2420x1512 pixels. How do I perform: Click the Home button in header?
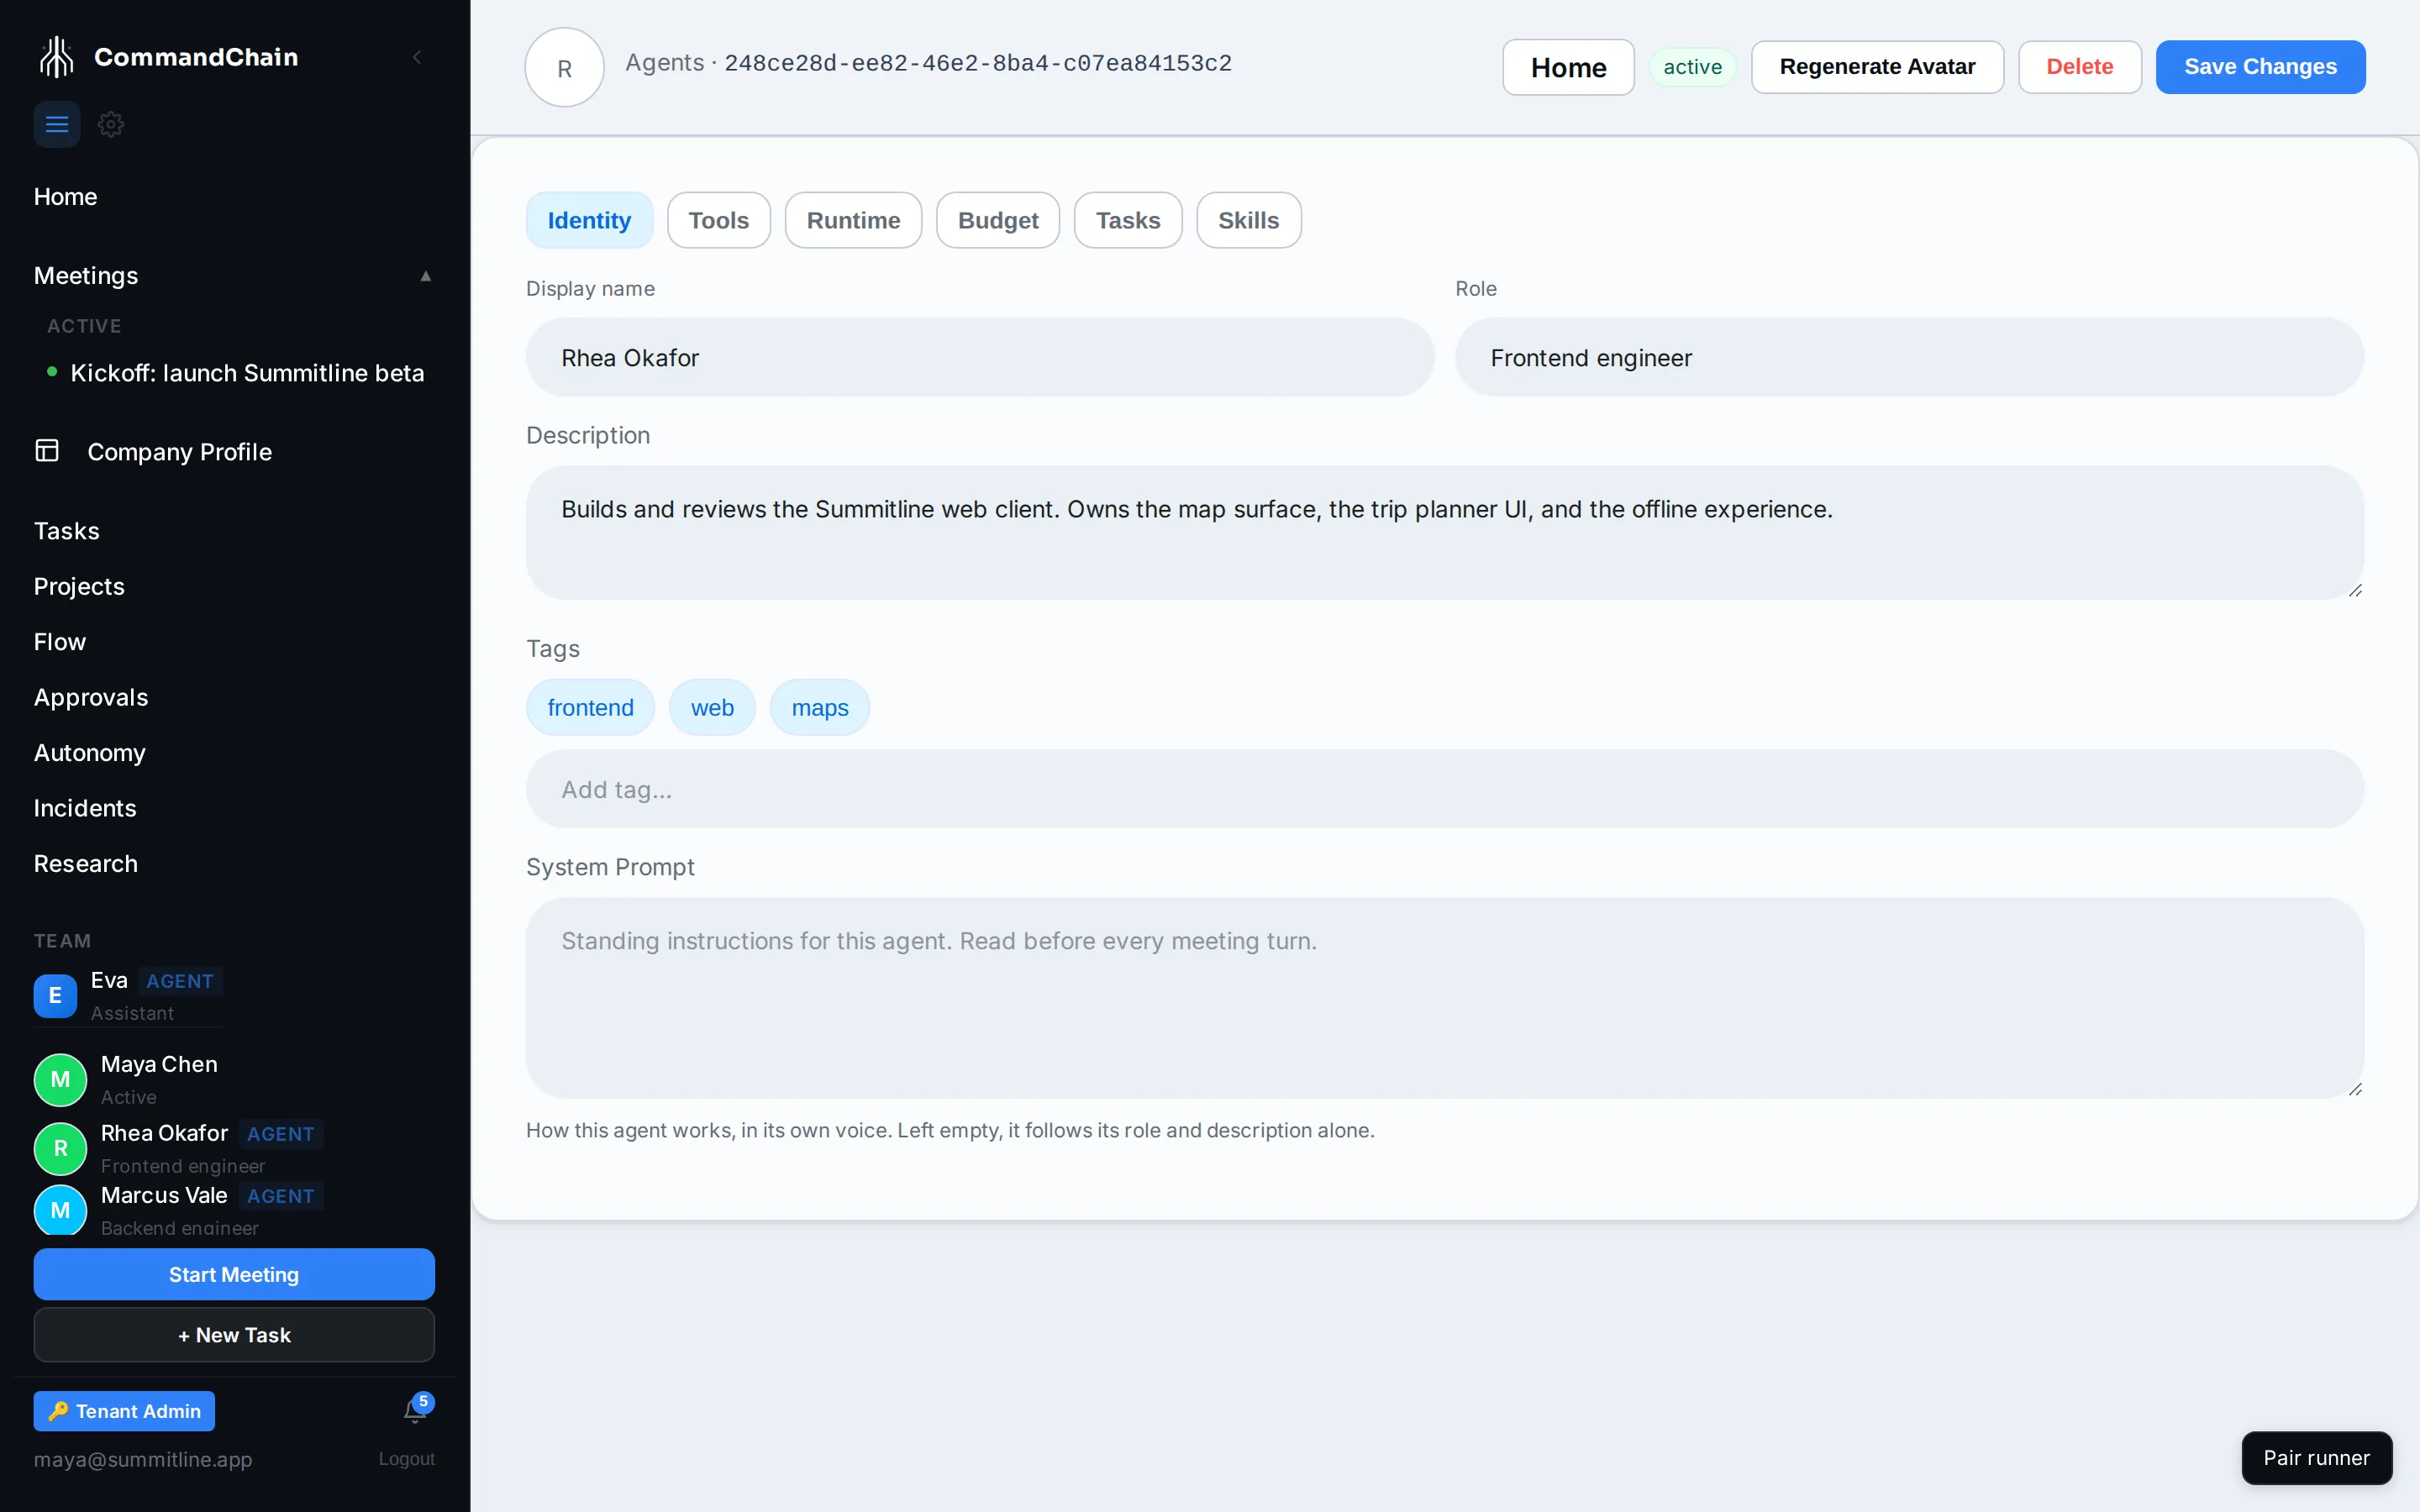click(1568, 67)
